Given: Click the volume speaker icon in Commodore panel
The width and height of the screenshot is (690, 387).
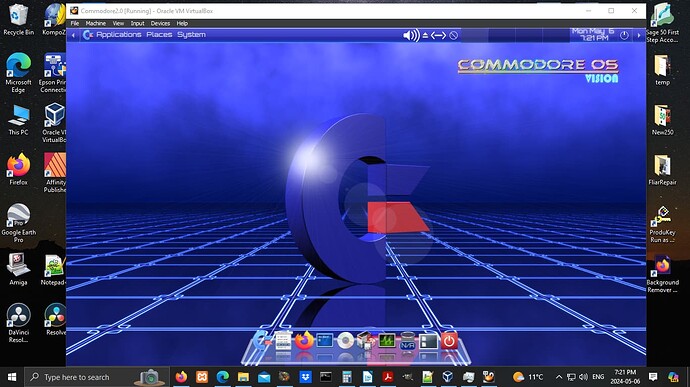Looking at the screenshot, I should [x=411, y=35].
